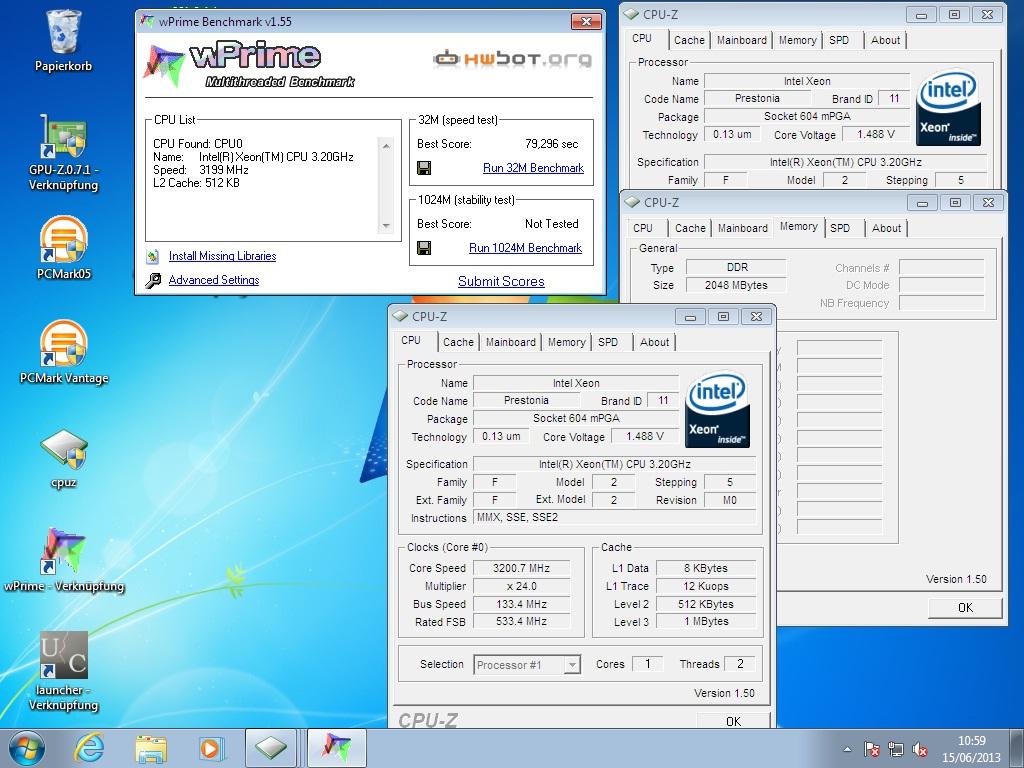Open About tab in top-right CPU-Z window
This screenshot has height=768, width=1024.
pyautogui.click(x=885, y=40)
